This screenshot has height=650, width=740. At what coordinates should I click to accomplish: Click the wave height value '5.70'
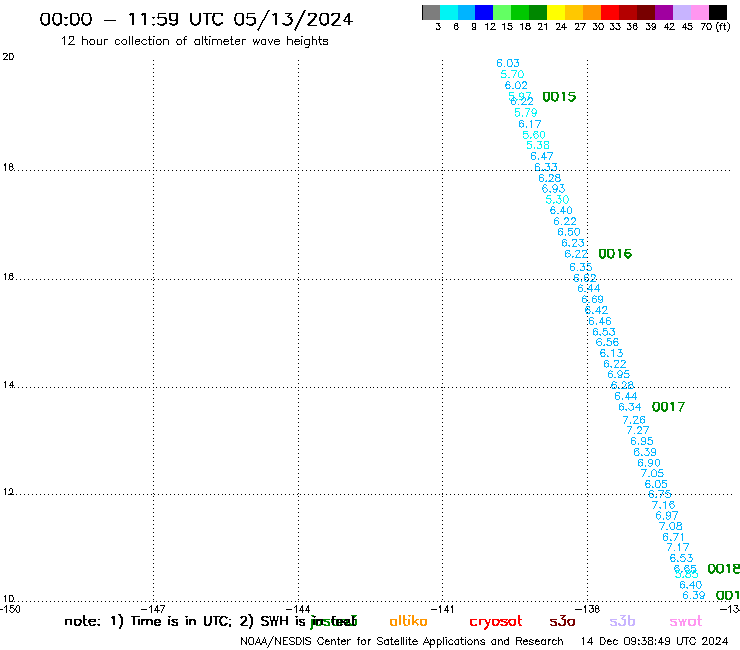[x=512, y=74]
